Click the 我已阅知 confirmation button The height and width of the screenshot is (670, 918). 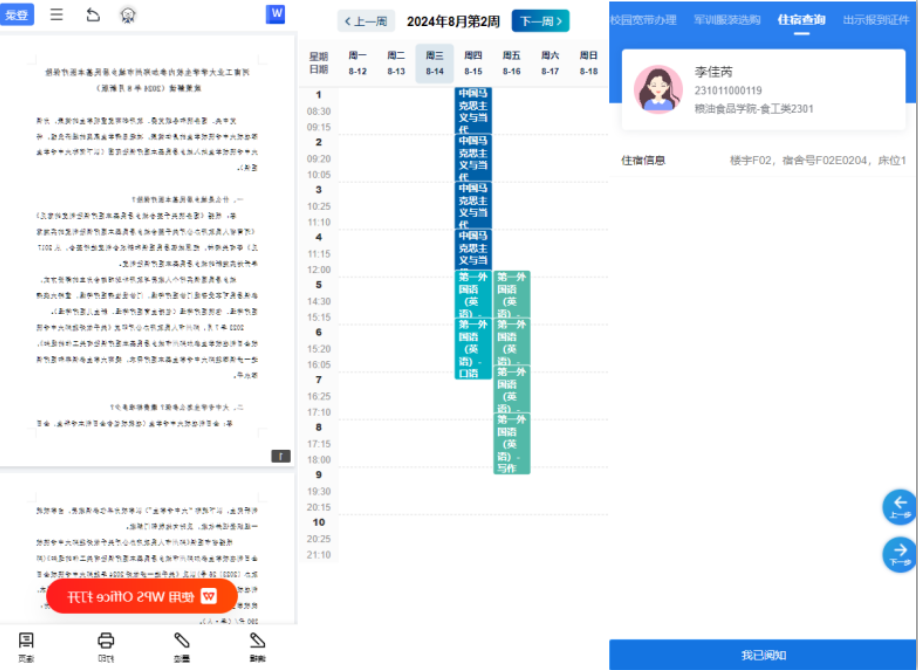point(763,655)
